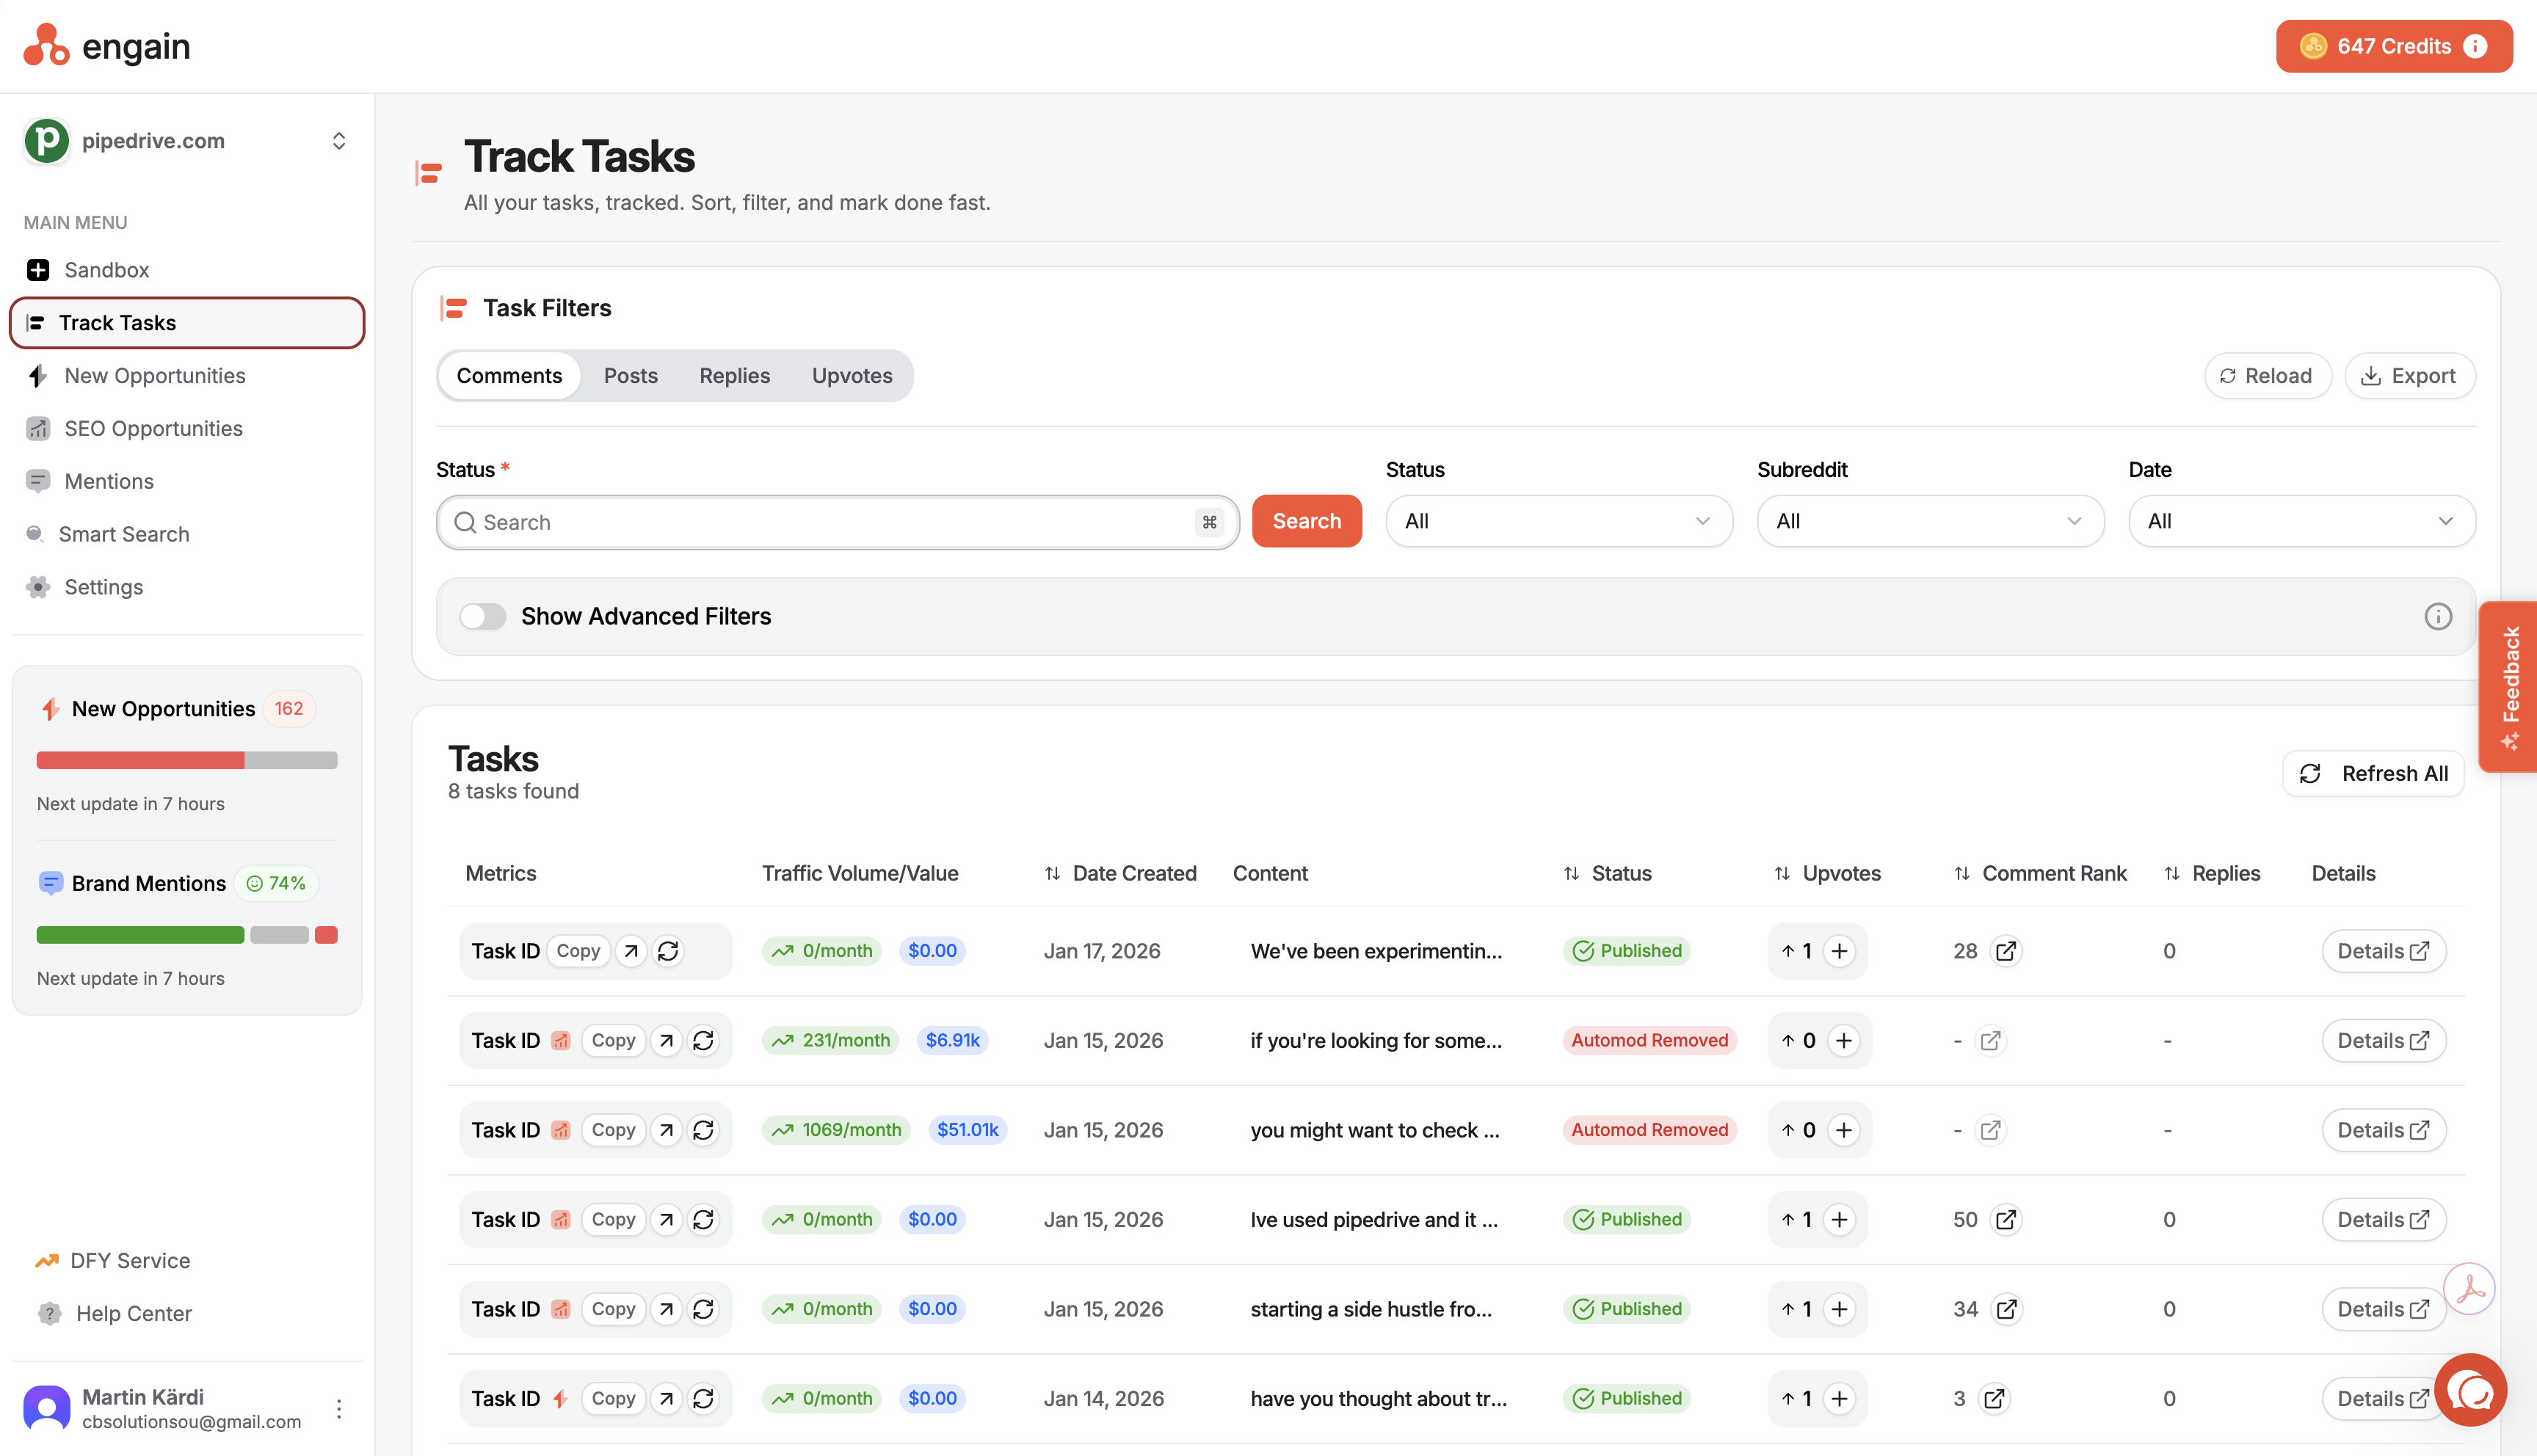Open user account three-dot menu

[x=339, y=1408]
